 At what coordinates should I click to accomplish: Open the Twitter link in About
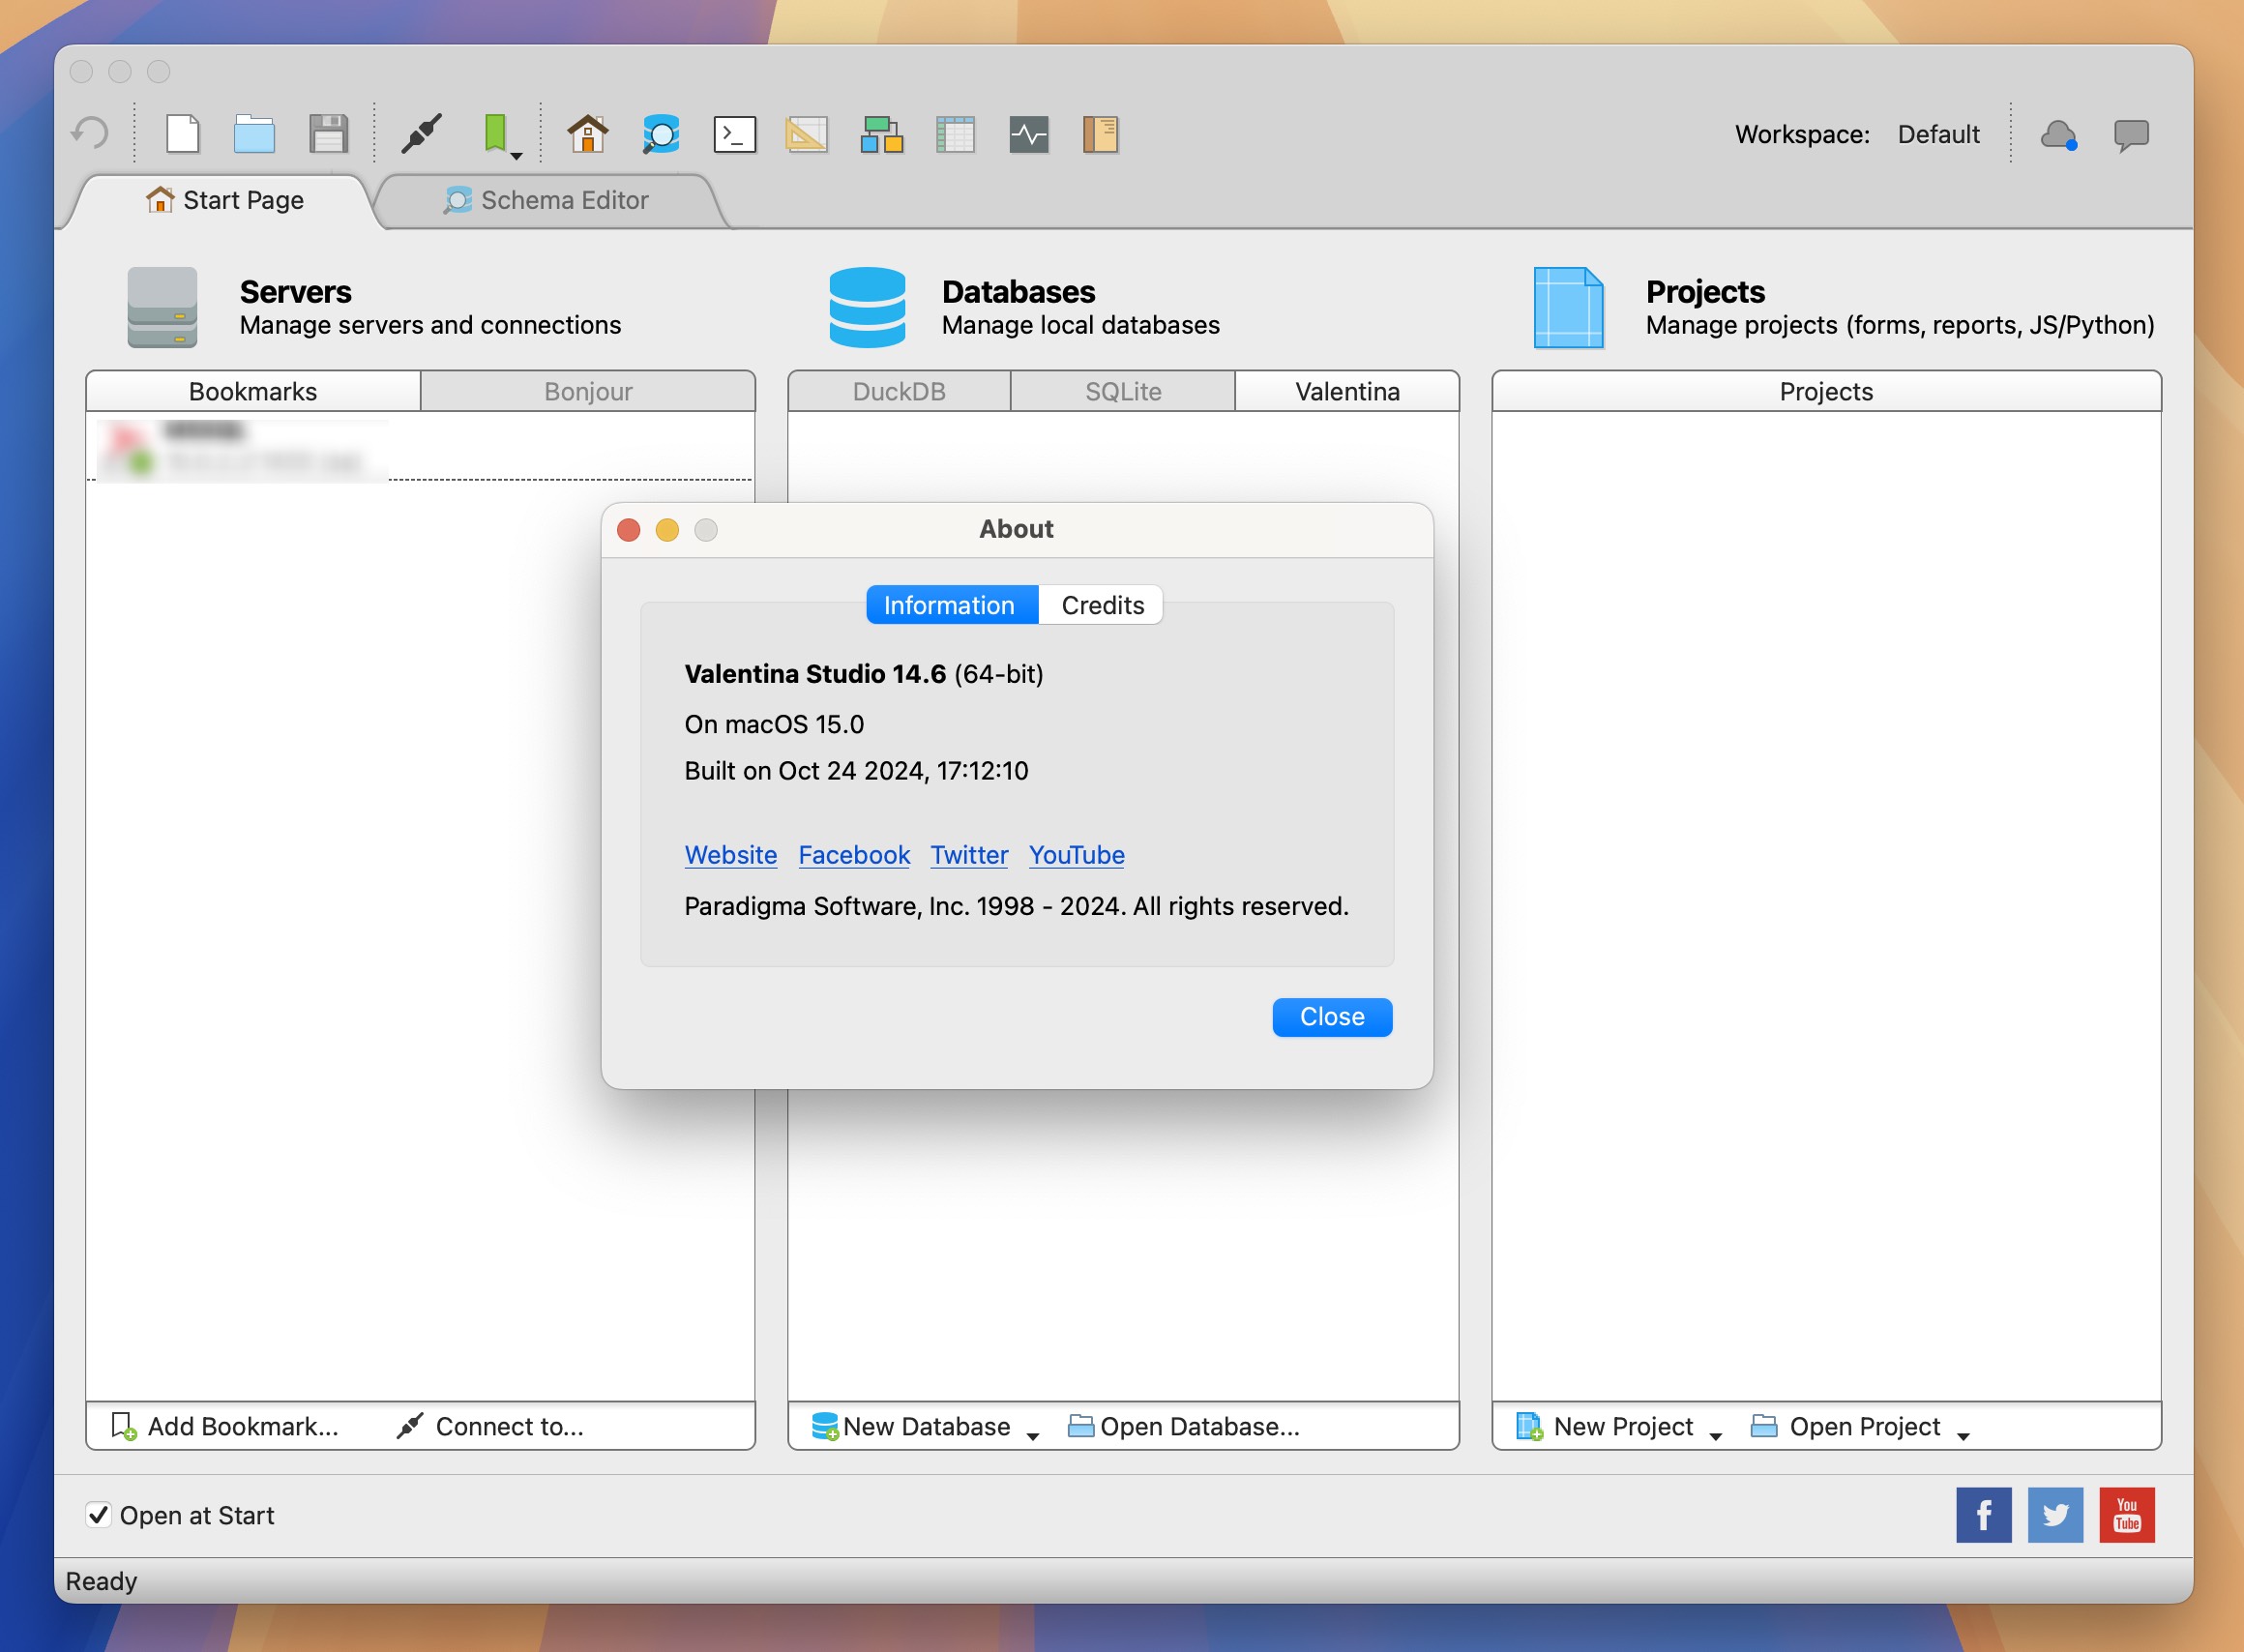(x=969, y=855)
